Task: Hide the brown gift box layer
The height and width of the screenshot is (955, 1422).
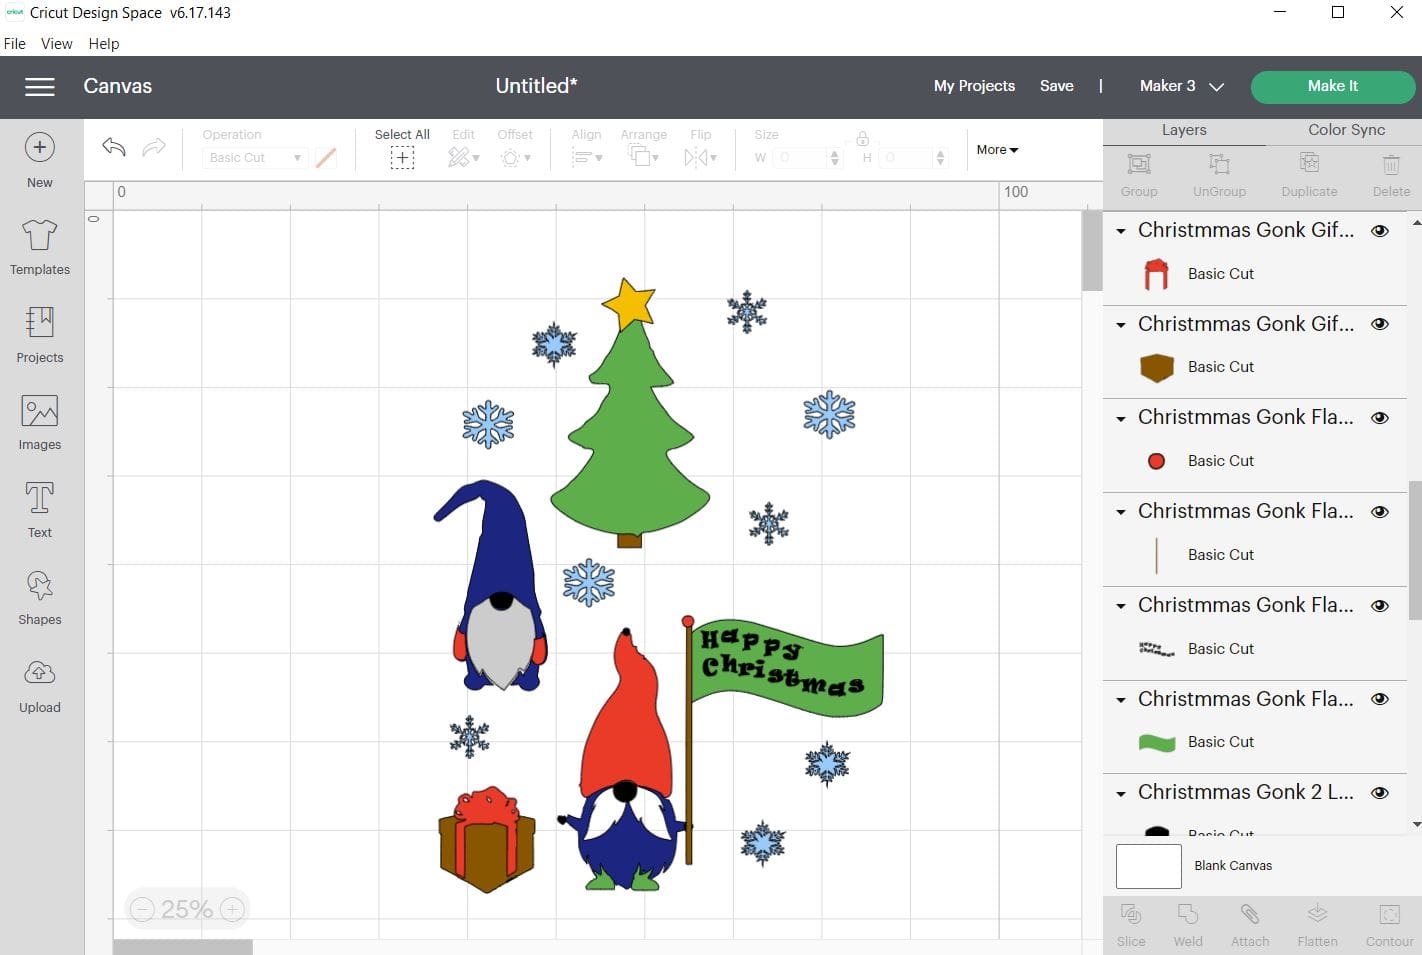Action: 1380,324
